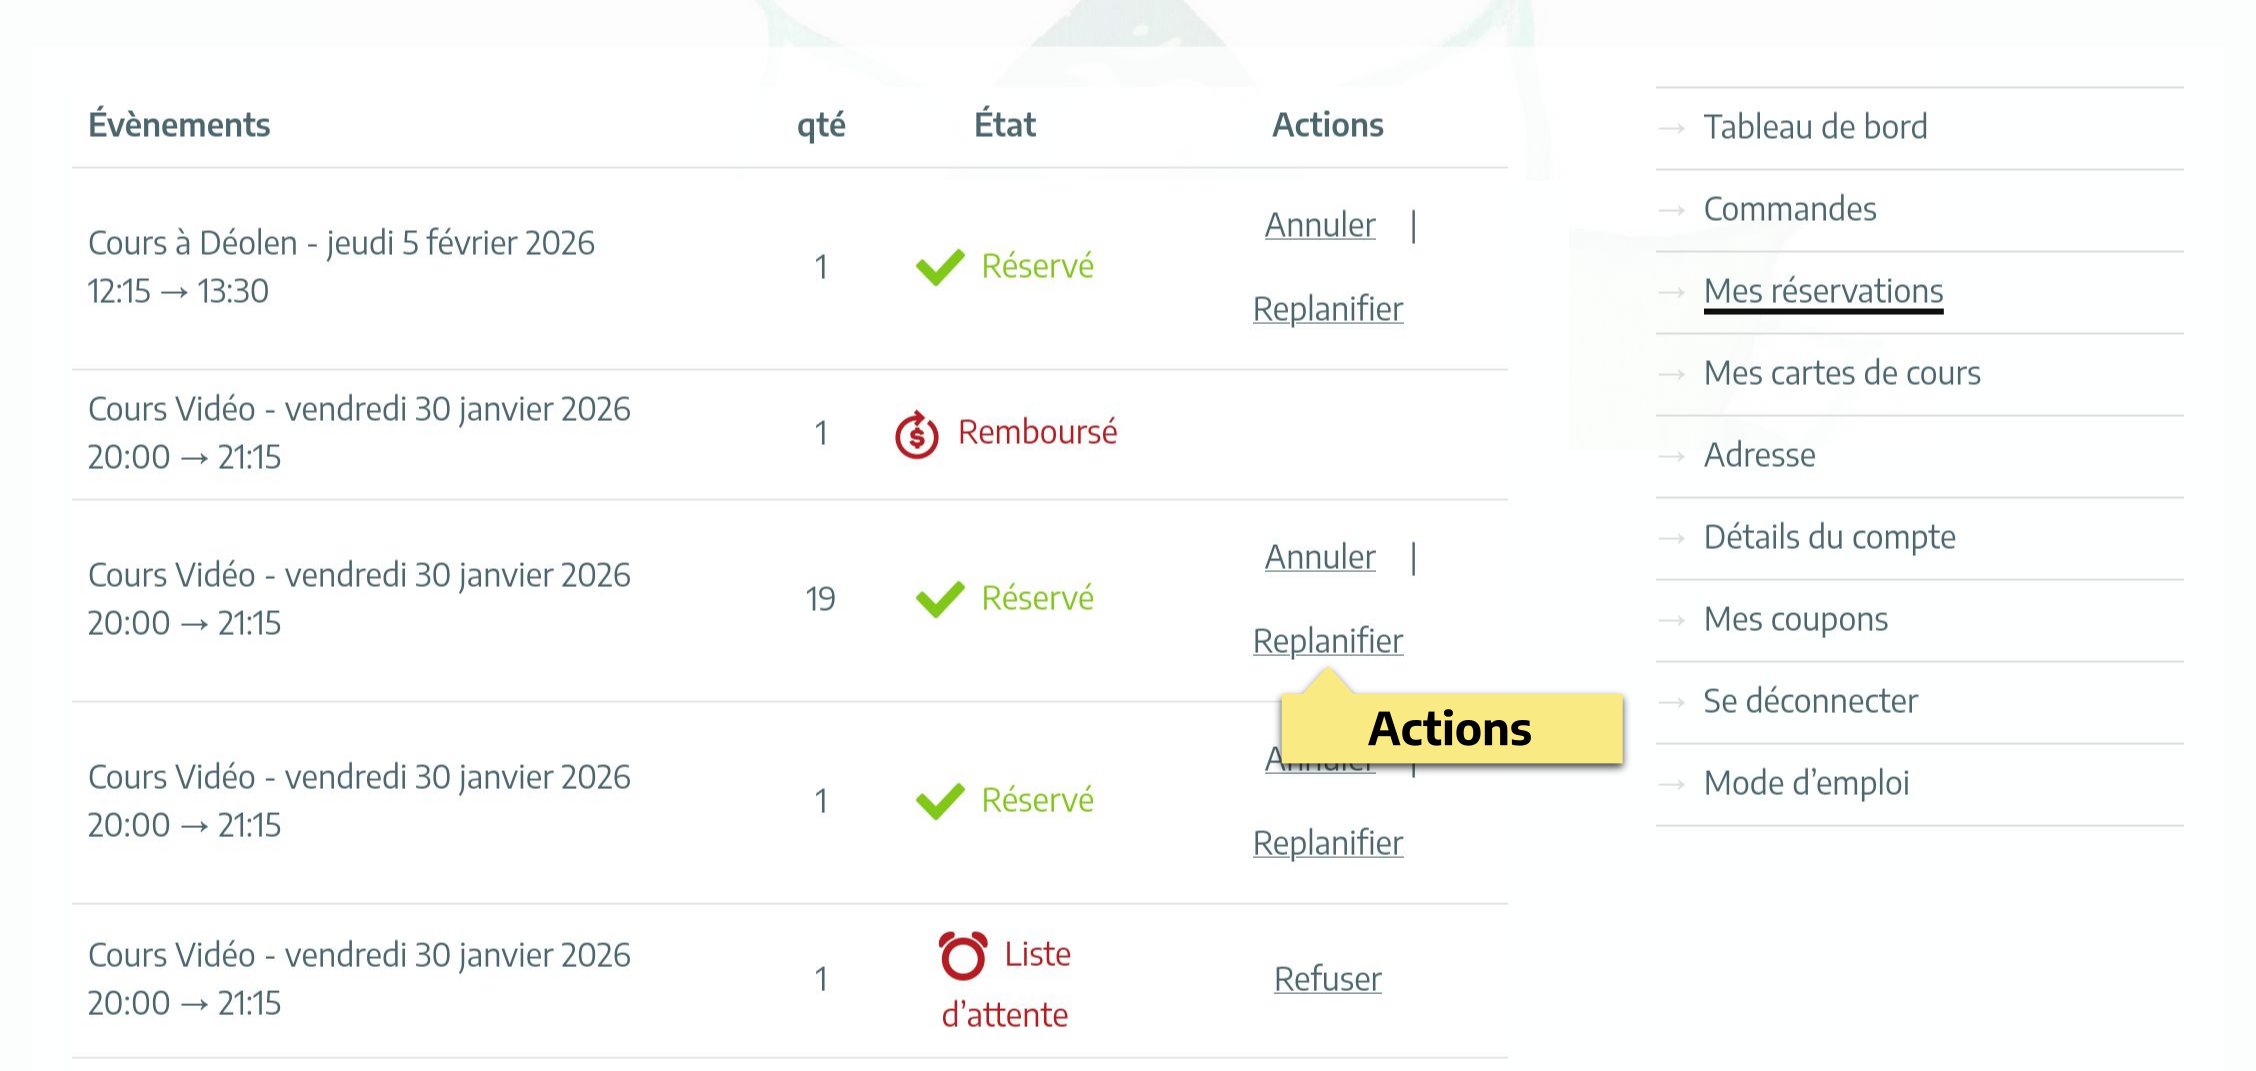
Task: Click the alarm clock waiting list icon
Action: [x=963, y=955]
